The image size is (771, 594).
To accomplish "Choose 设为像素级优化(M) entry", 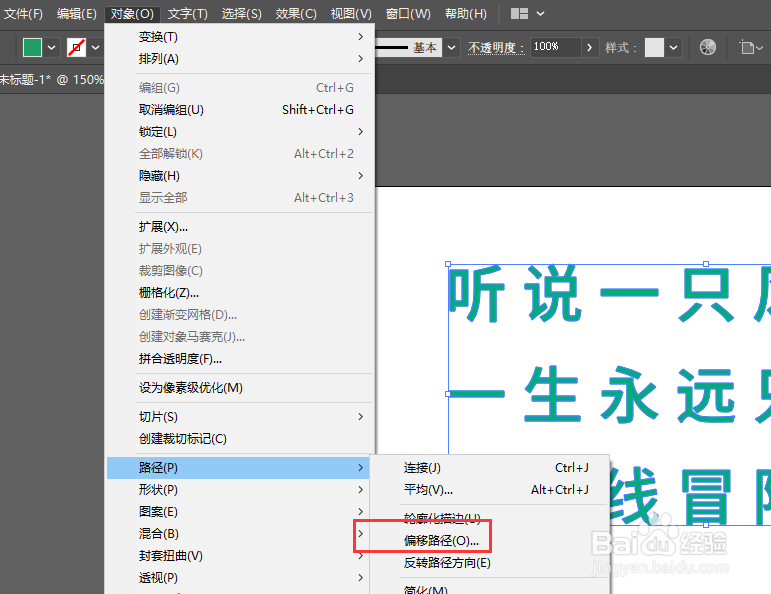I will click(x=239, y=388).
